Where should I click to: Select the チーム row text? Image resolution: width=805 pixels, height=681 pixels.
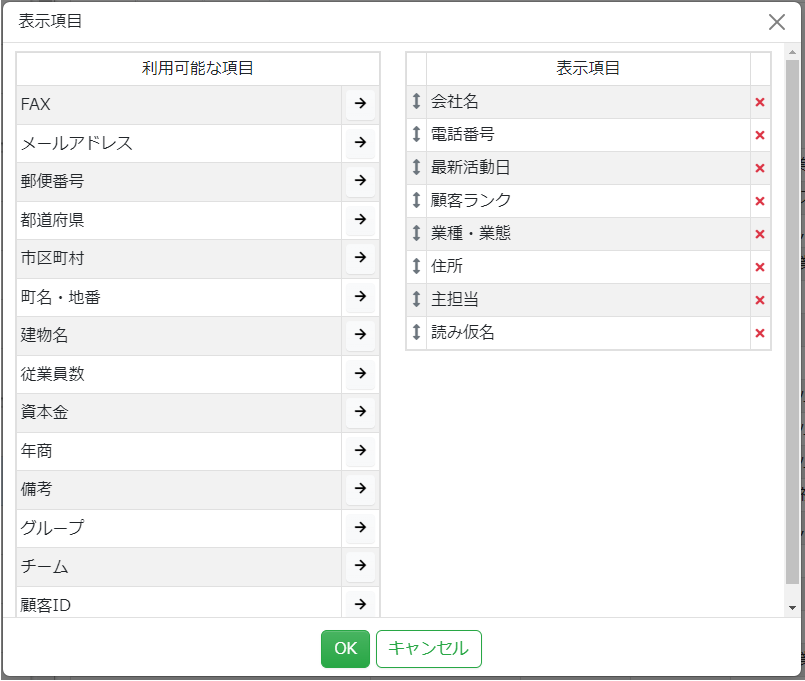point(44,566)
